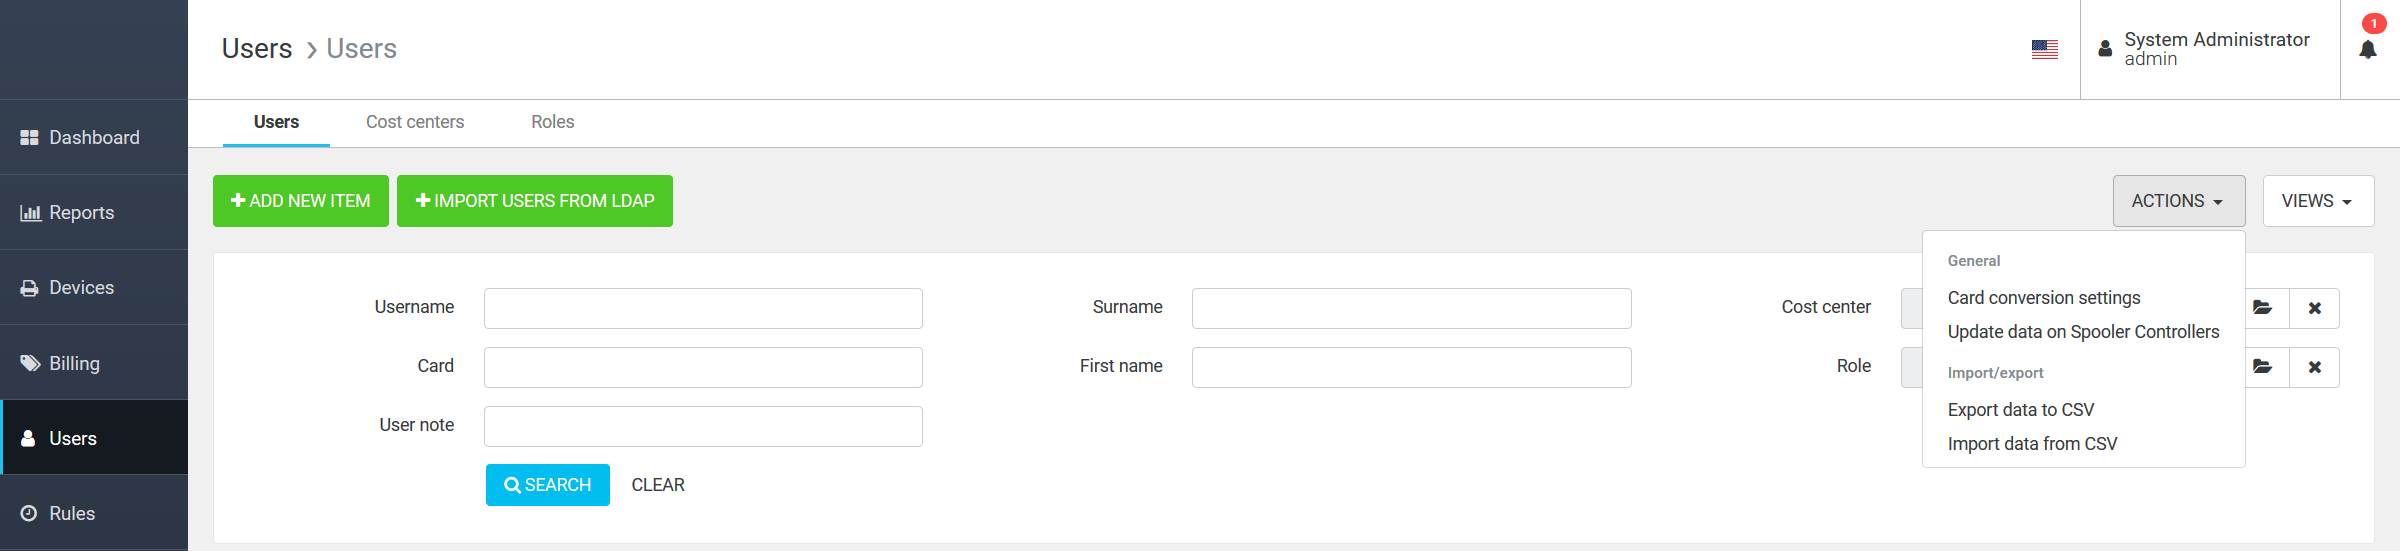Switch to the Cost centers tab
Image resolution: width=2400 pixels, height=551 pixels.
point(415,122)
